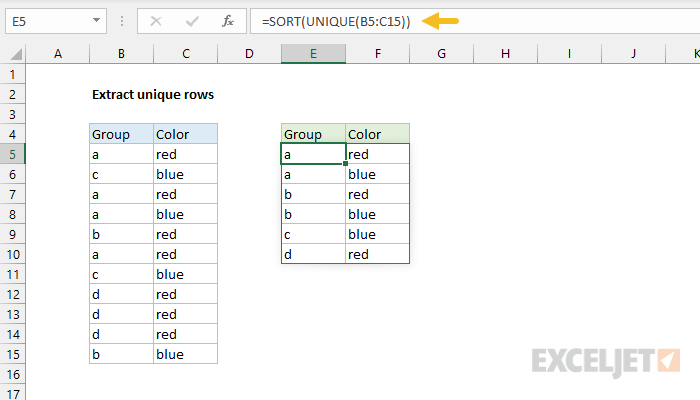The image size is (700, 400).
Task: Click the formula bar expand dots handle
Action: [x=122, y=21]
